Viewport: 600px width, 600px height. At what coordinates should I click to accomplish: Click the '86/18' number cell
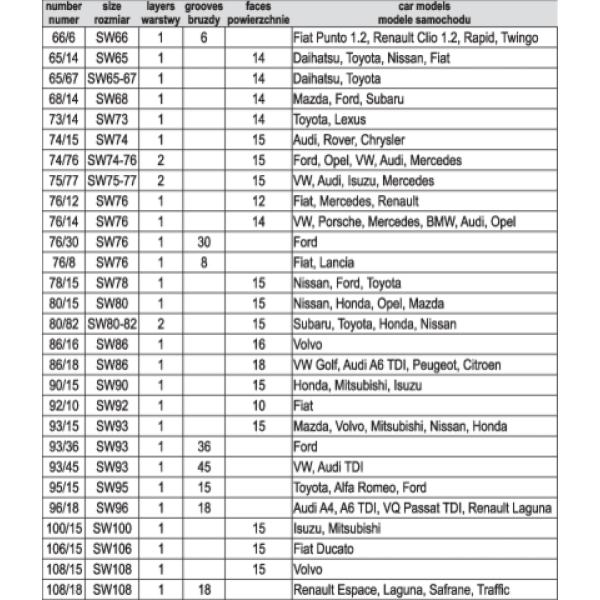(x=64, y=365)
